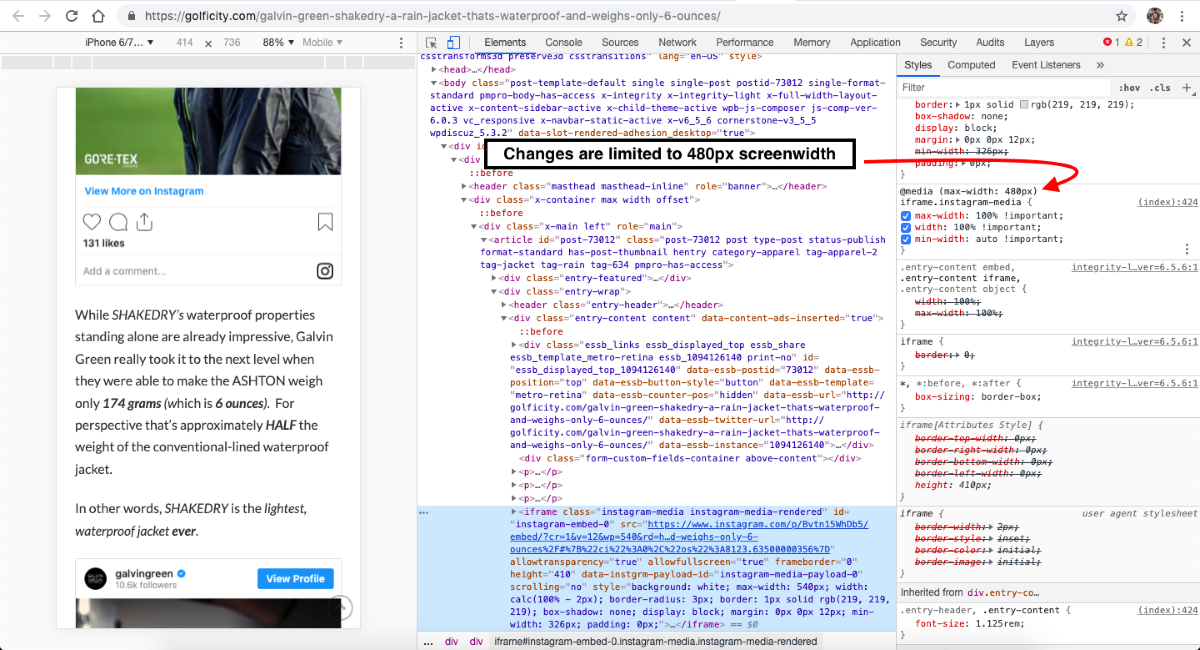Show more Styles sidebar tabs chevron
The height and width of the screenshot is (650, 1200).
(1101, 65)
